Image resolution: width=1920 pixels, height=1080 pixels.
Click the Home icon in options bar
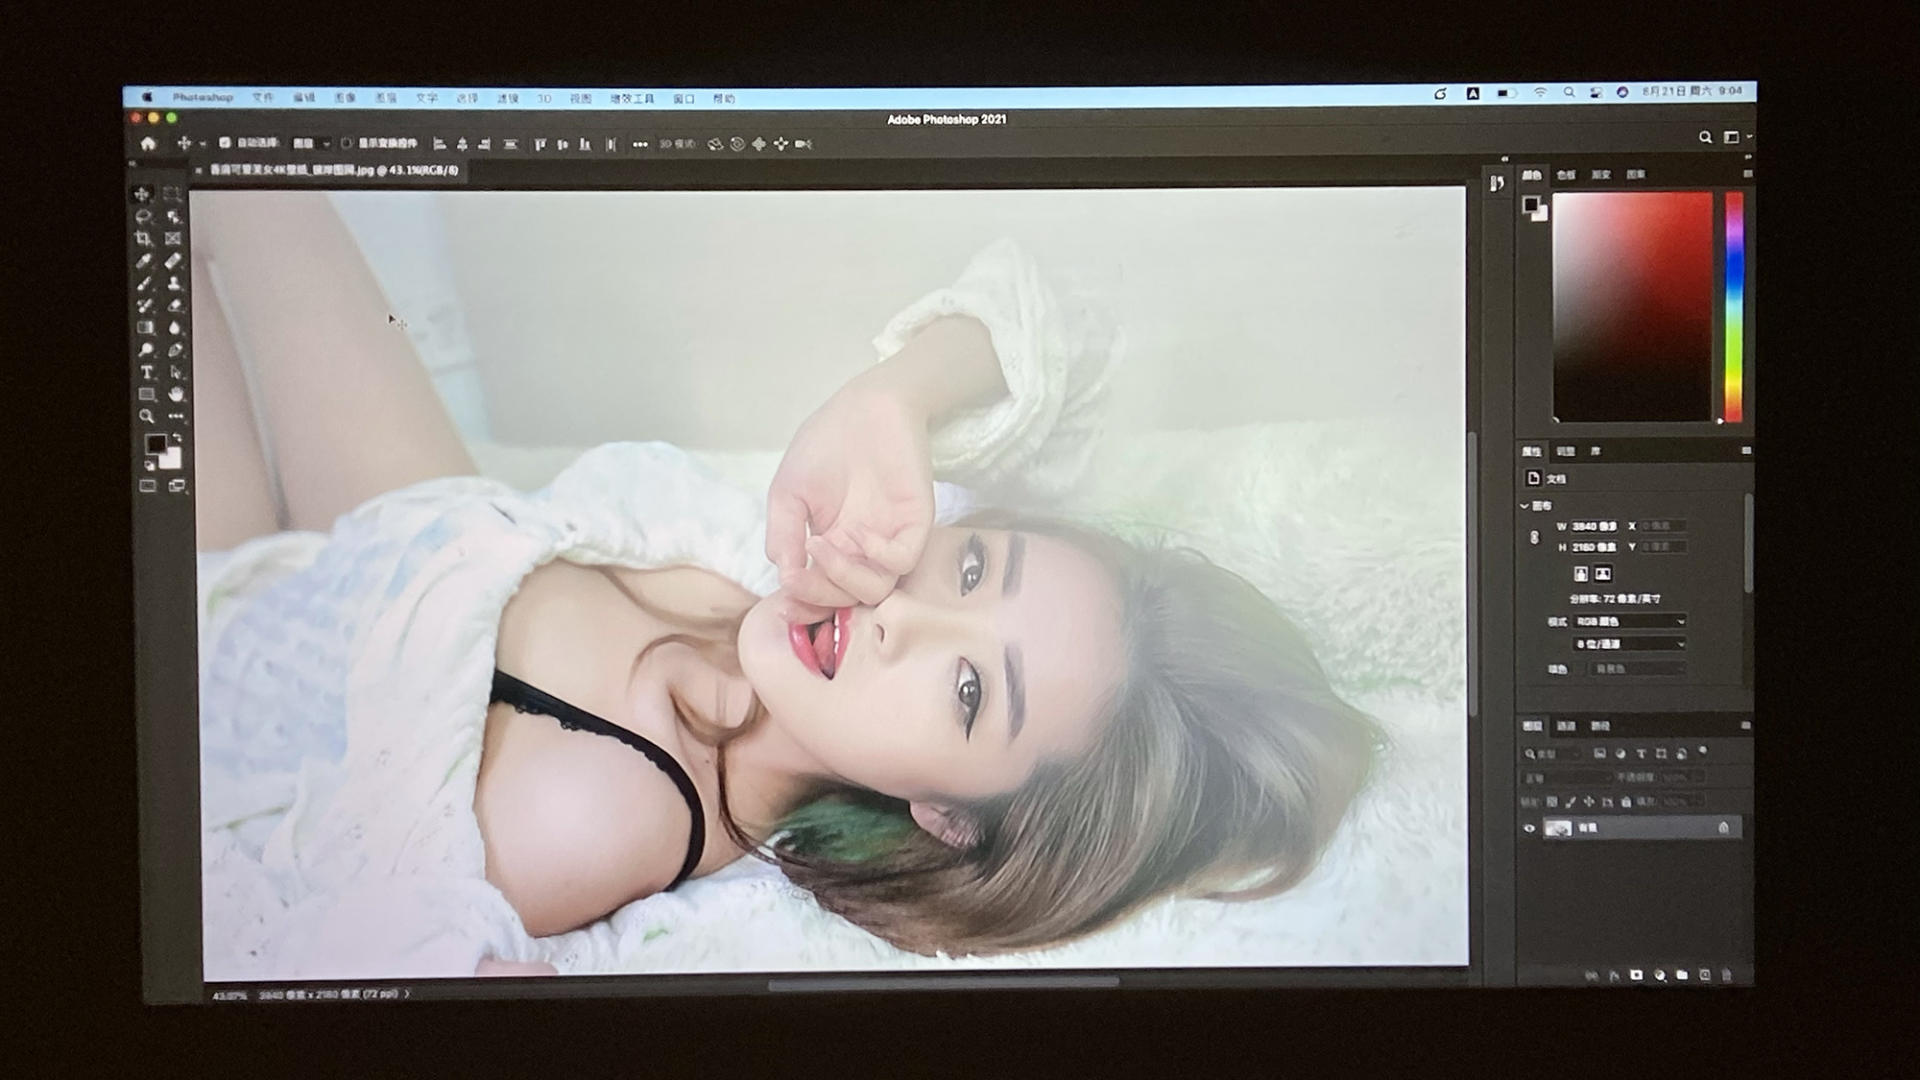point(148,144)
